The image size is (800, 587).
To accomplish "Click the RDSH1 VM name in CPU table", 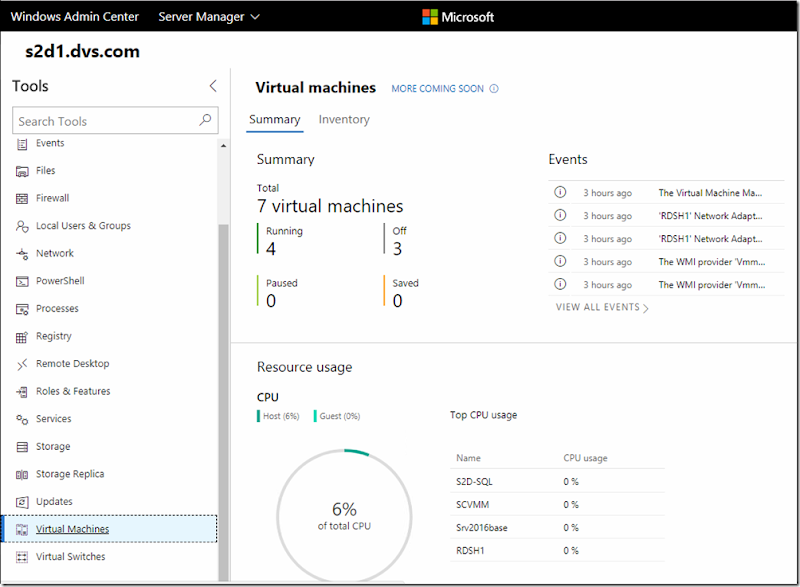I will pos(470,551).
